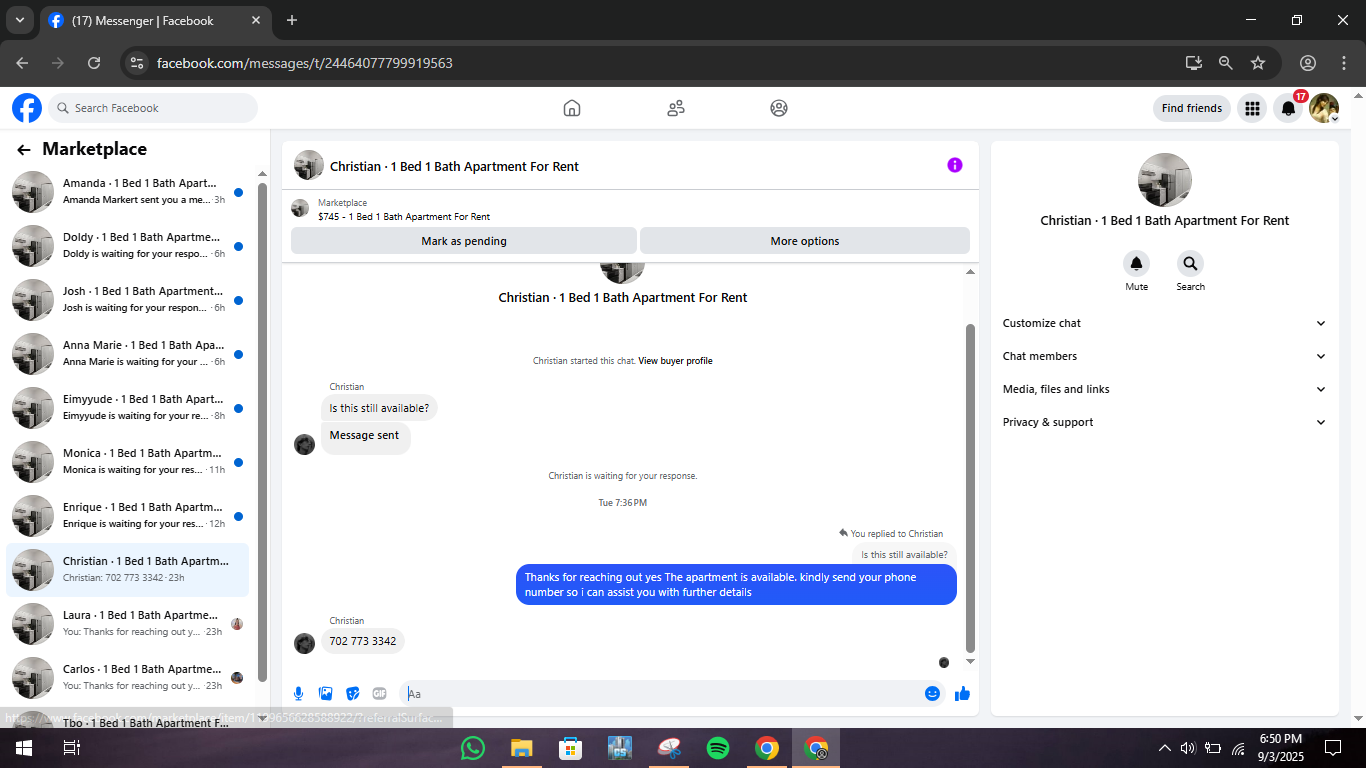The height and width of the screenshot is (768, 1366).
Task: Open Enrique's apartment conversation
Action: point(128,516)
